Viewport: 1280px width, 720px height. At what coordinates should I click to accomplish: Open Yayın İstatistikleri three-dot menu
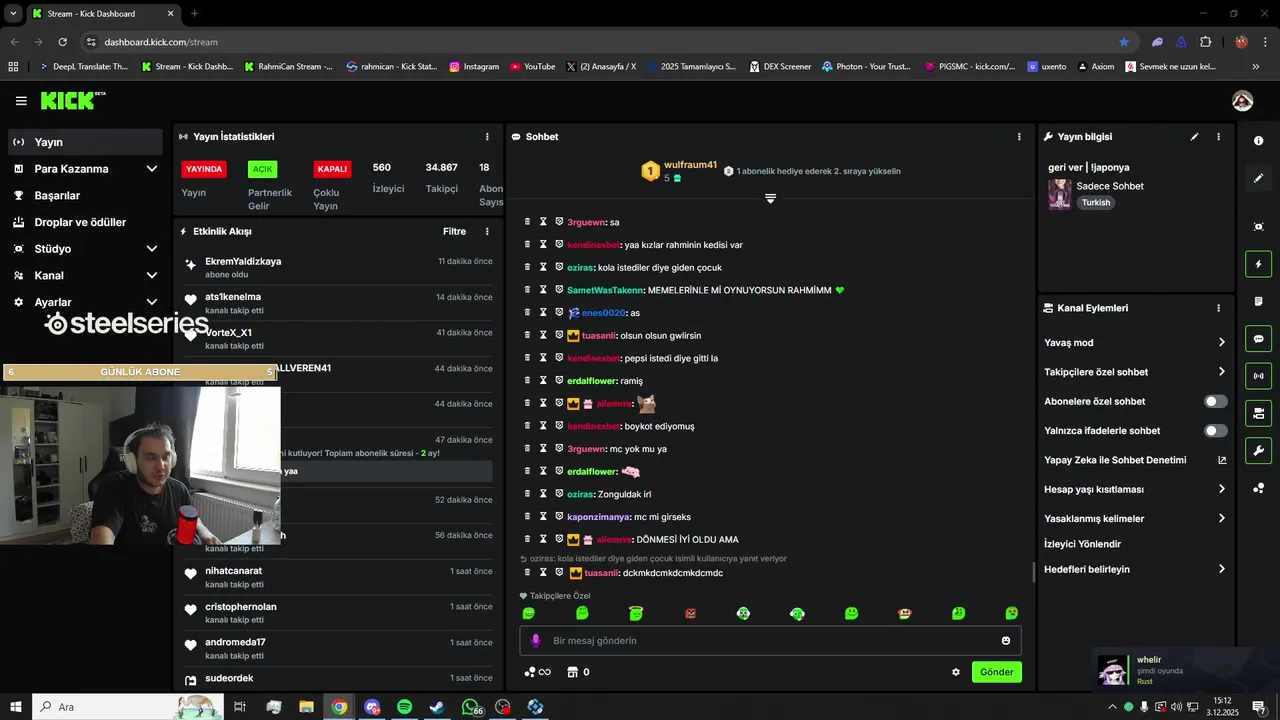coord(487,137)
